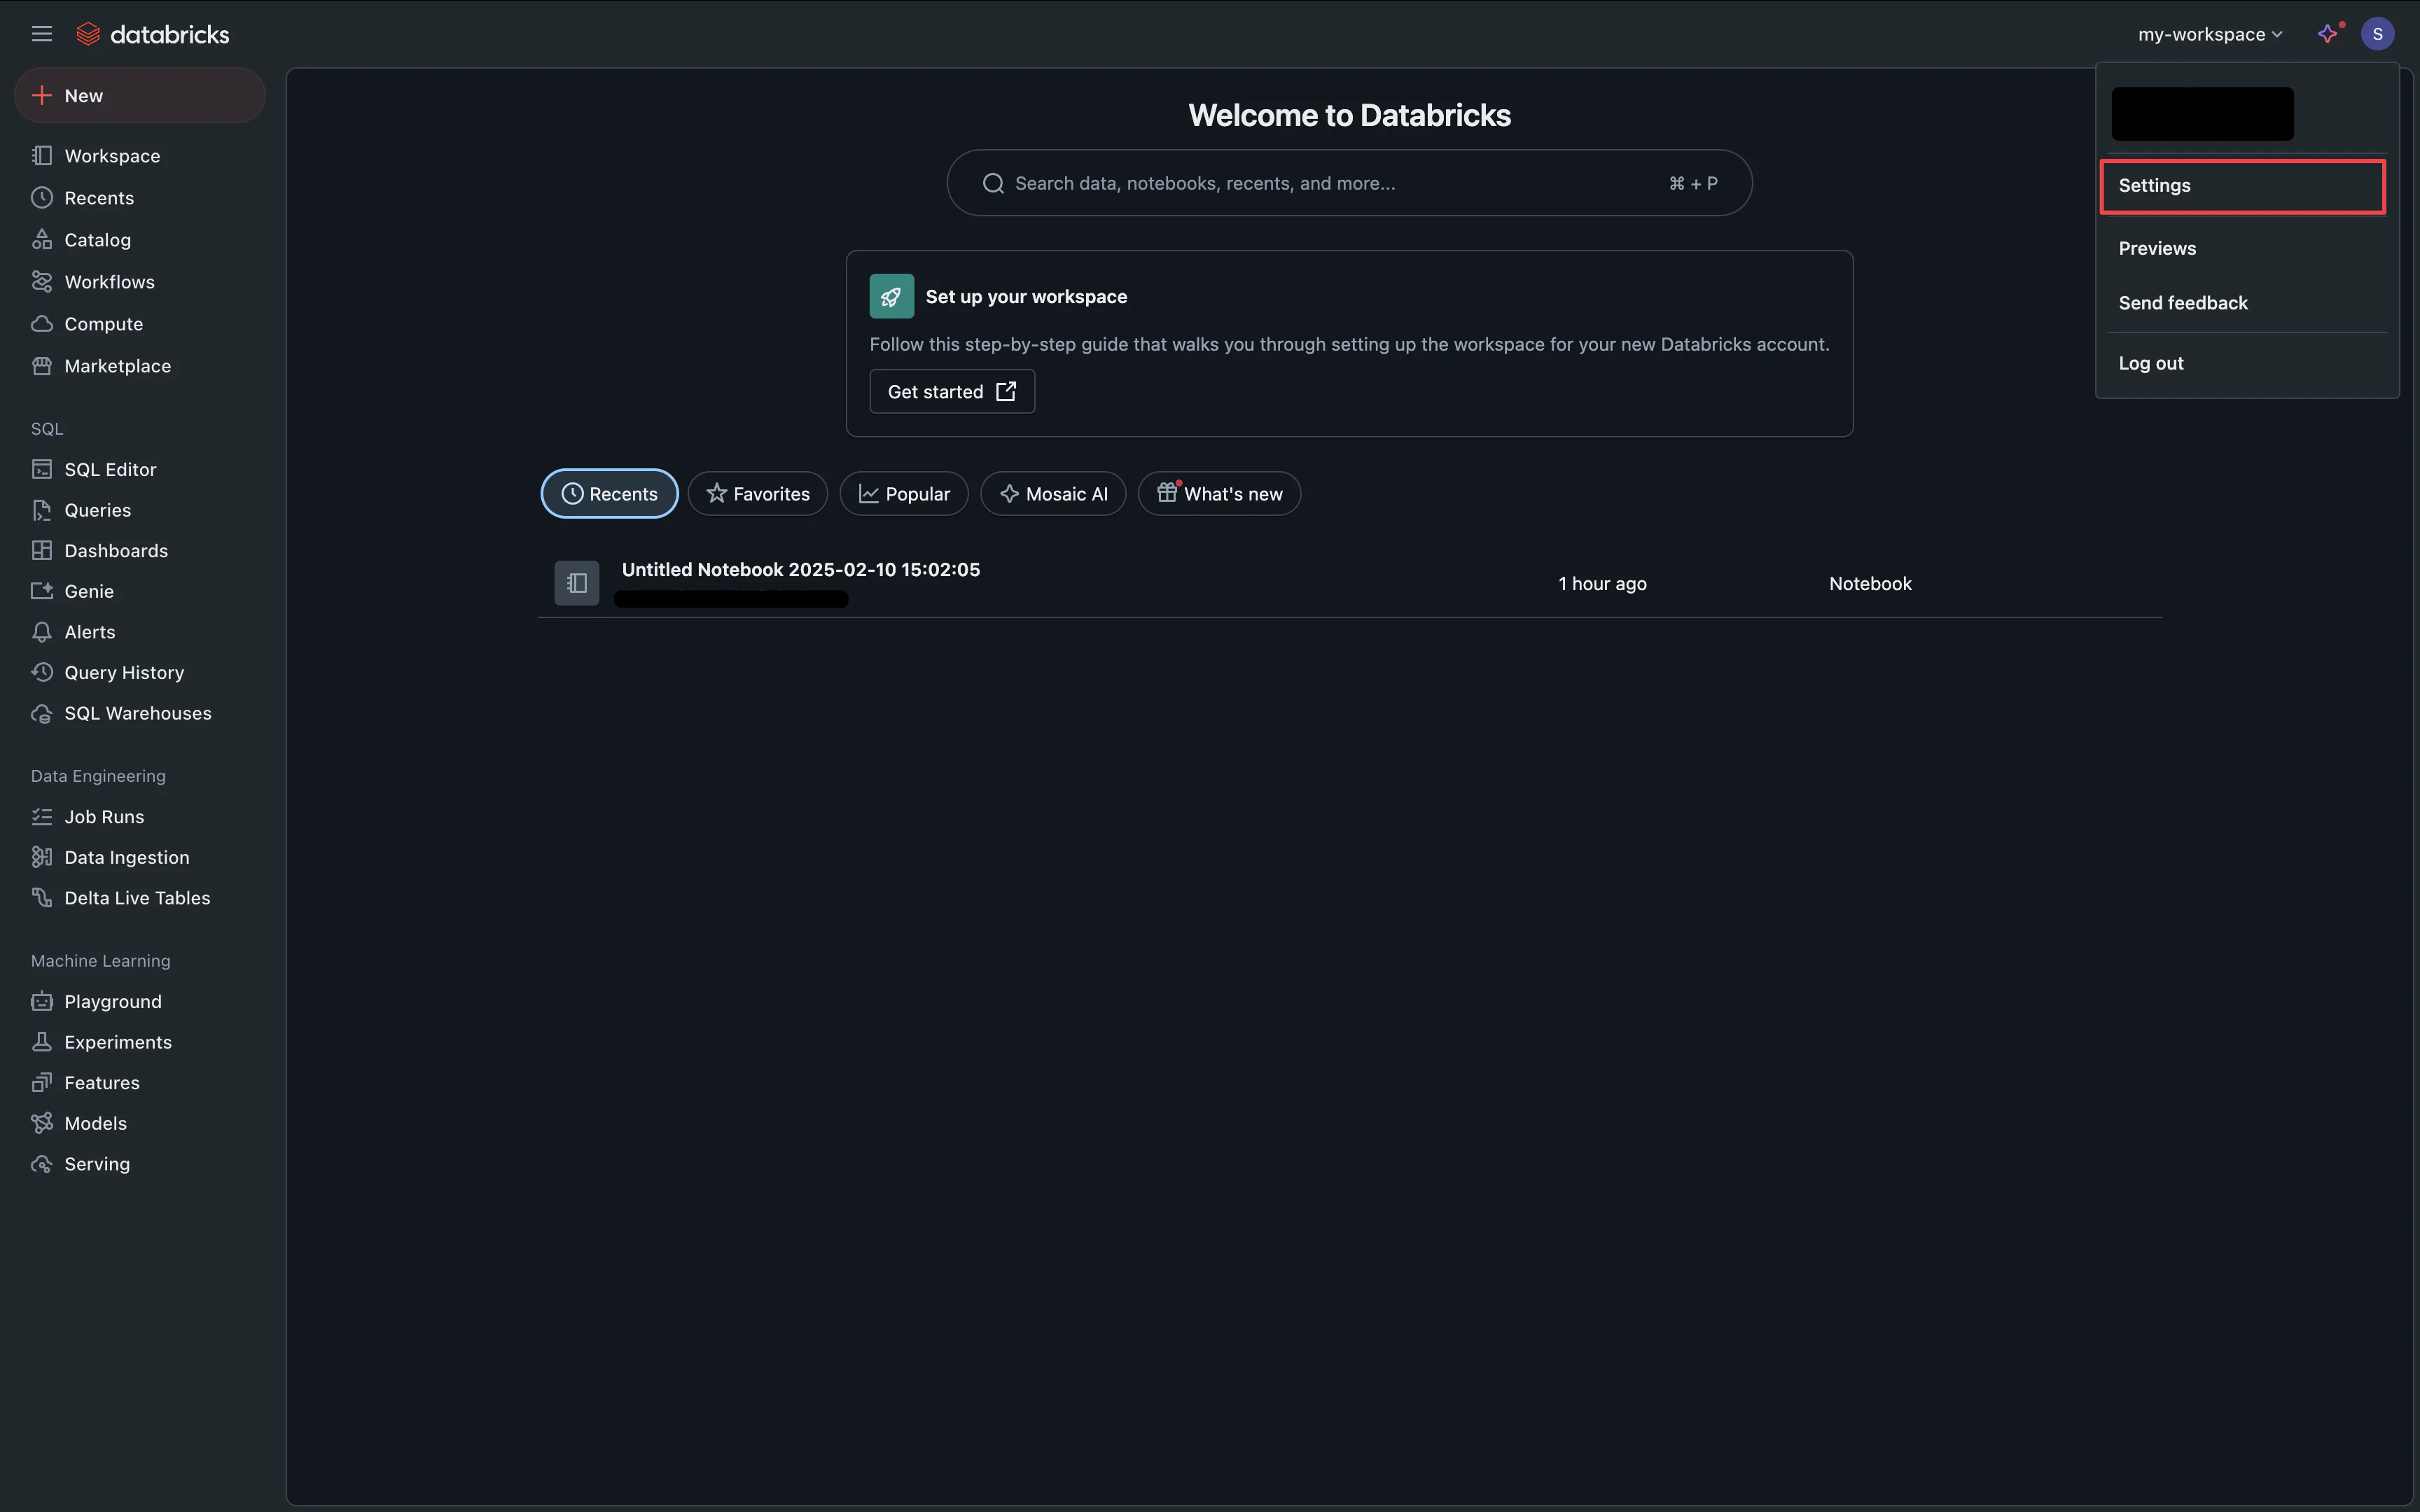
Task: Click the notebook icon in recents row
Action: [577, 583]
